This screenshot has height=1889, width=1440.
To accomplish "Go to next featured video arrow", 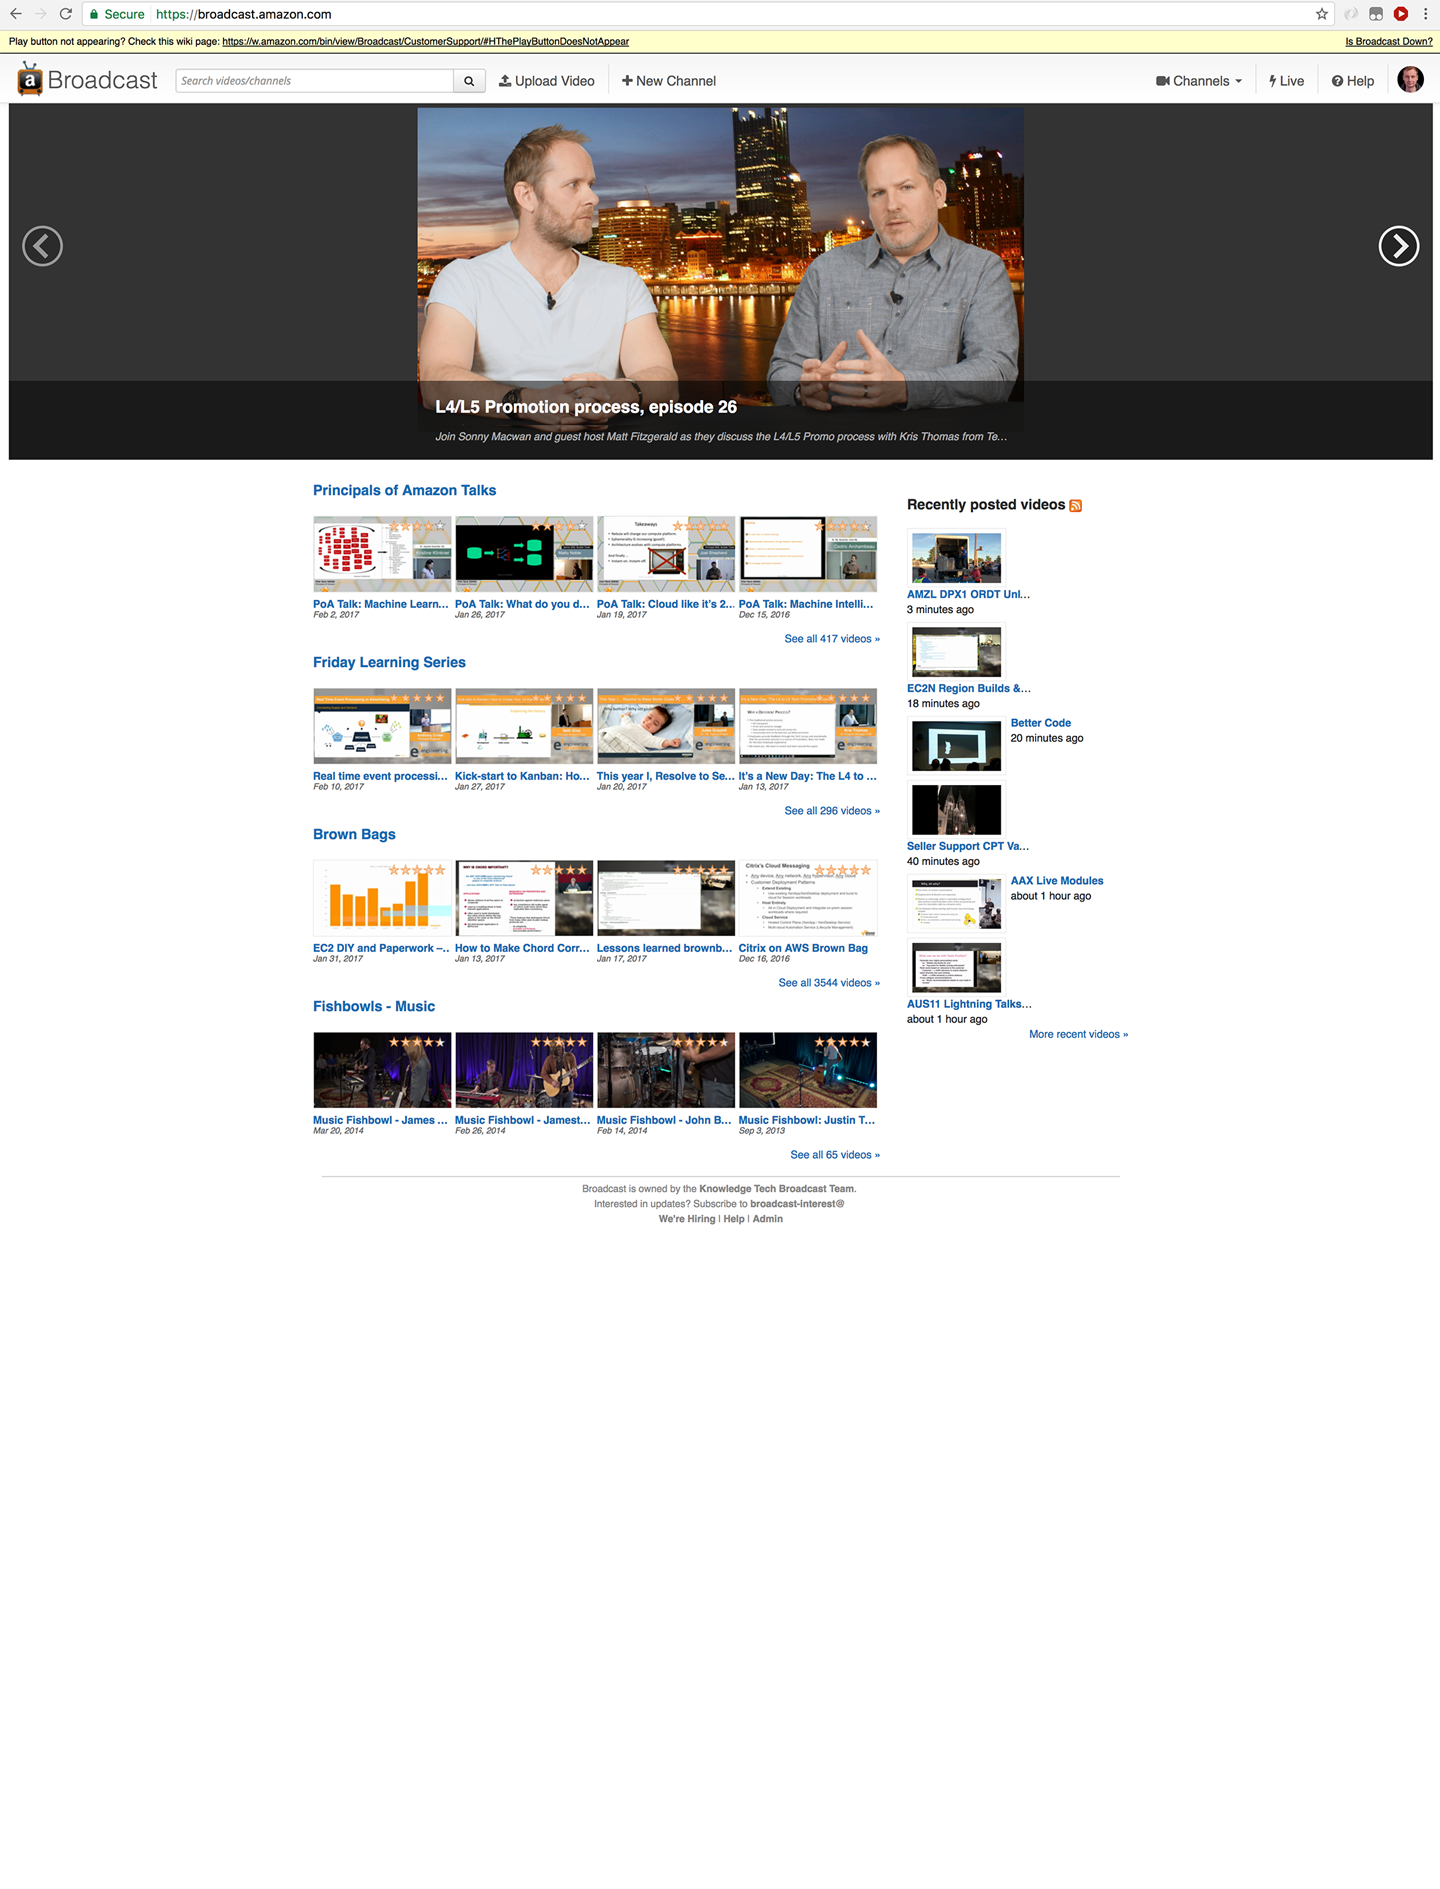I will (x=1398, y=246).
